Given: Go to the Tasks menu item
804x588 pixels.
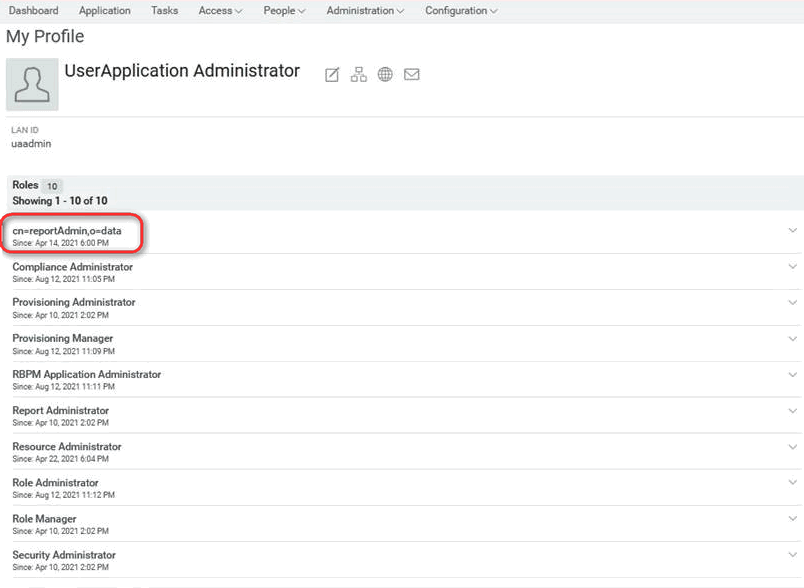Looking at the screenshot, I should (x=164, y=11).
